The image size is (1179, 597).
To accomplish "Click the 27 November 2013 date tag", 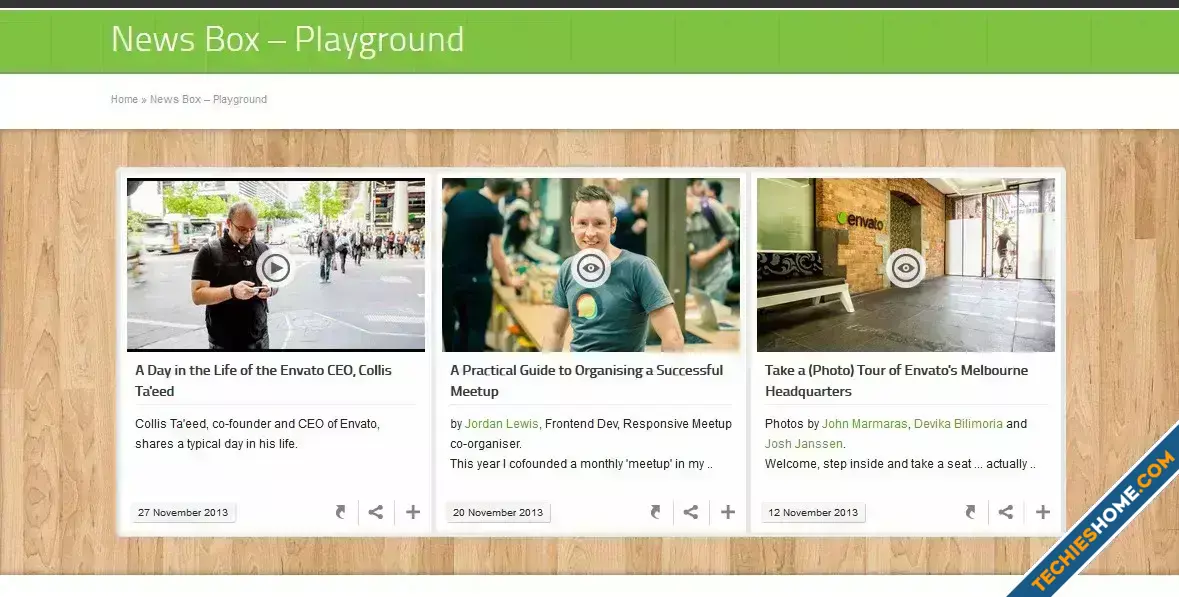I will (183, 513).
